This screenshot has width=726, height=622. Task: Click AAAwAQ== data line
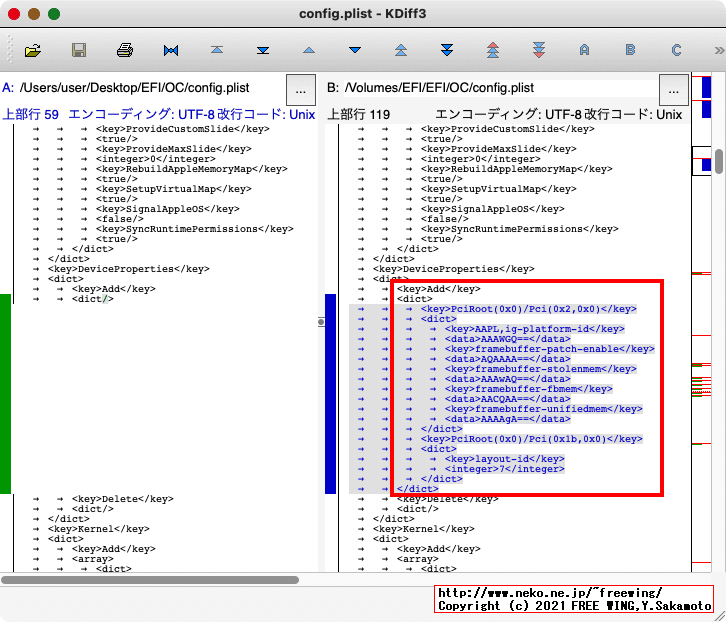click(x=507, y=379)
